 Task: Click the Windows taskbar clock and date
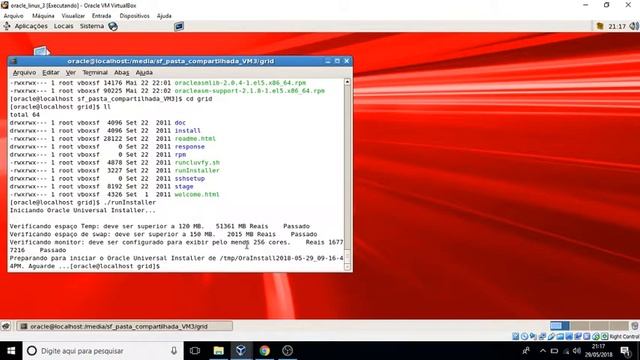click(x=598, y=351)
